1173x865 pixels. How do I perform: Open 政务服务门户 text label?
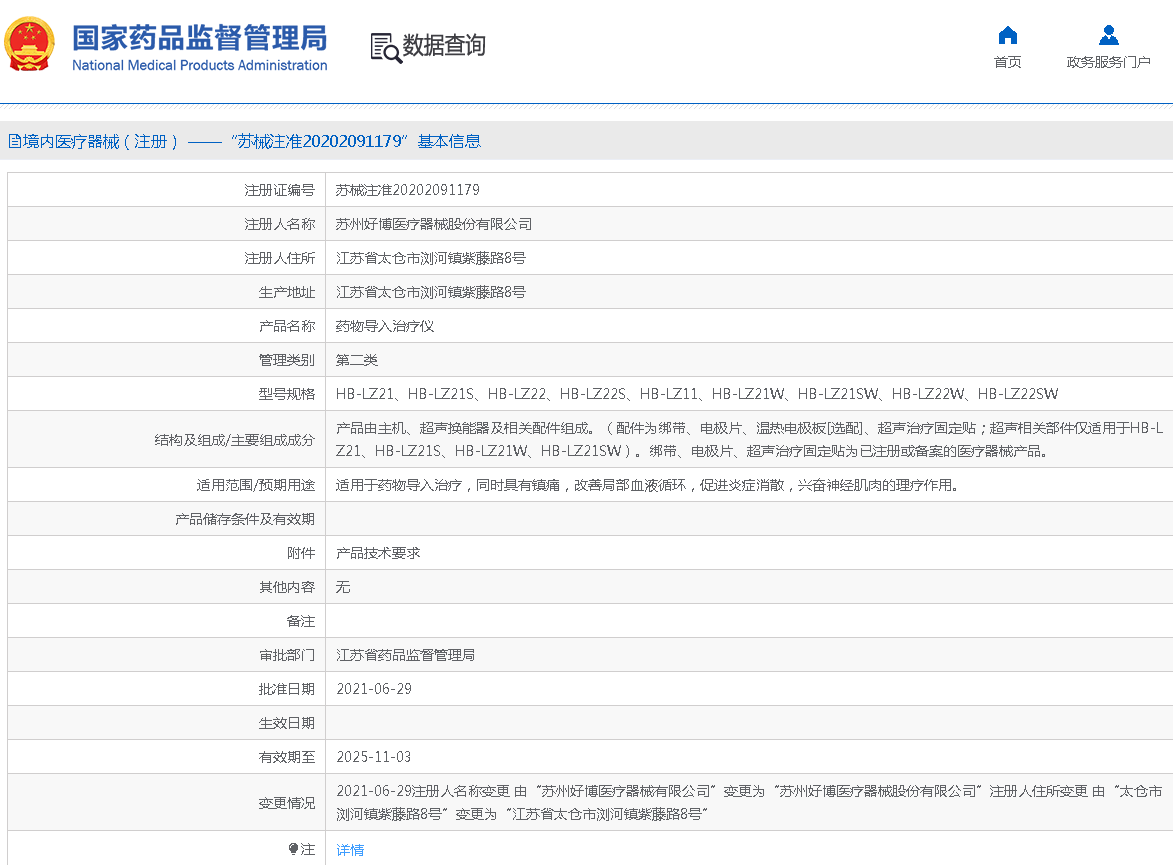coord(1108,63)
